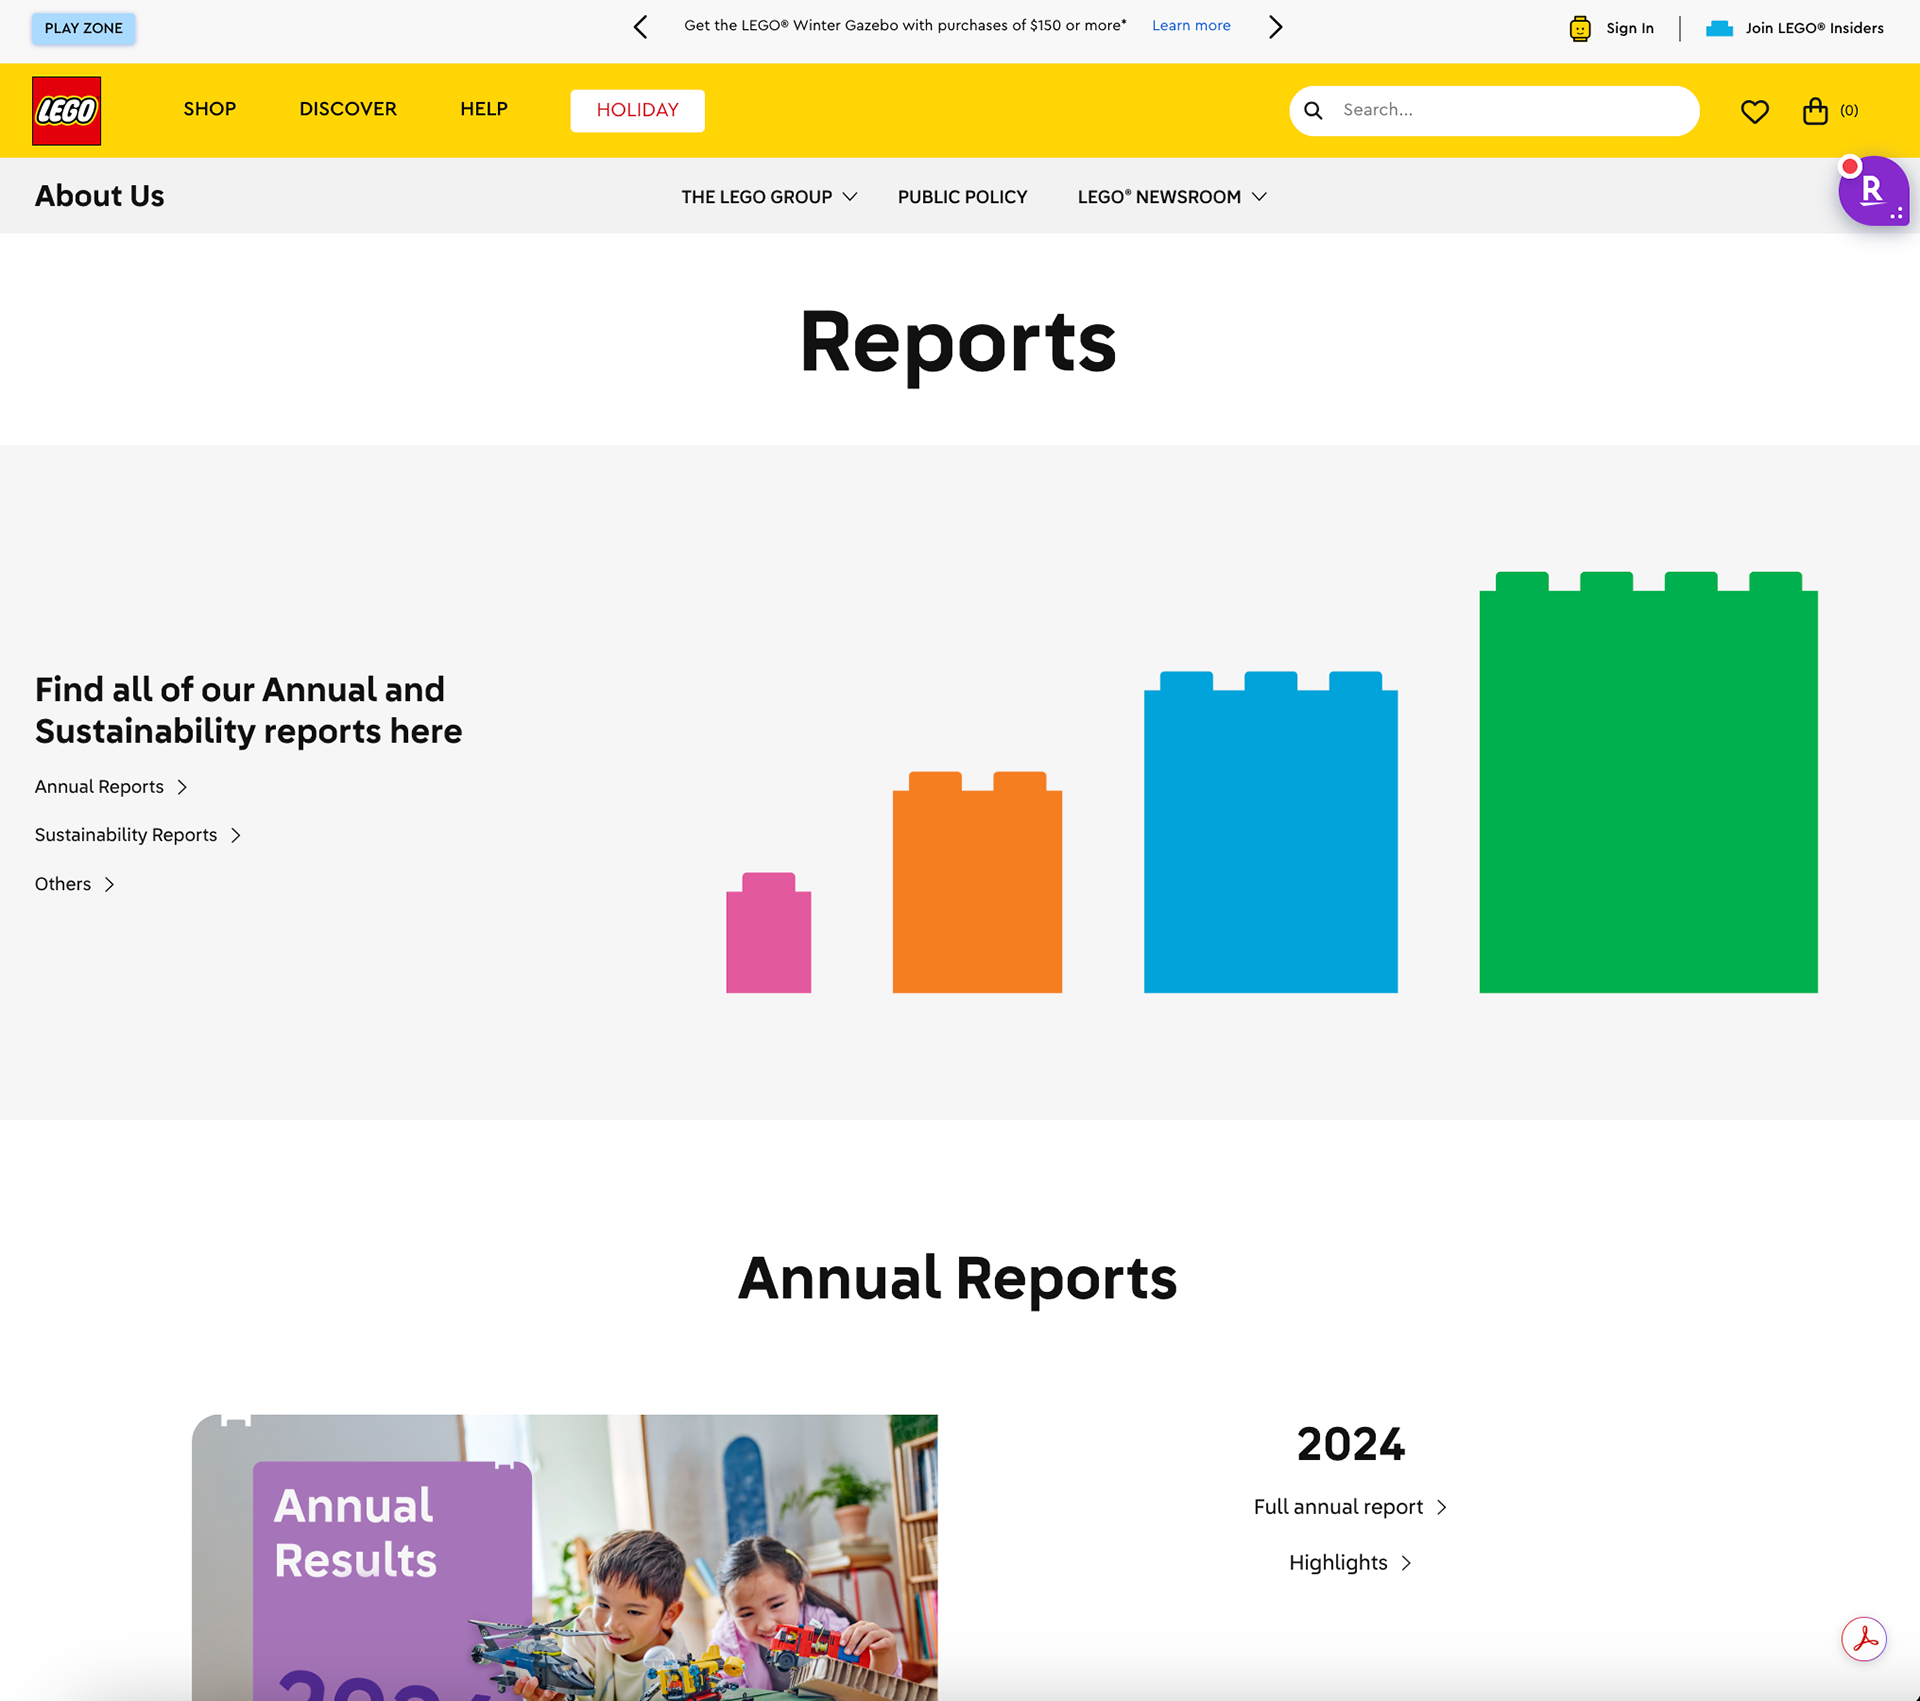Screen dimensions: 1920x1701
Task: Open the wishlist hearts icon
Action: click(x=1754, y=110)
